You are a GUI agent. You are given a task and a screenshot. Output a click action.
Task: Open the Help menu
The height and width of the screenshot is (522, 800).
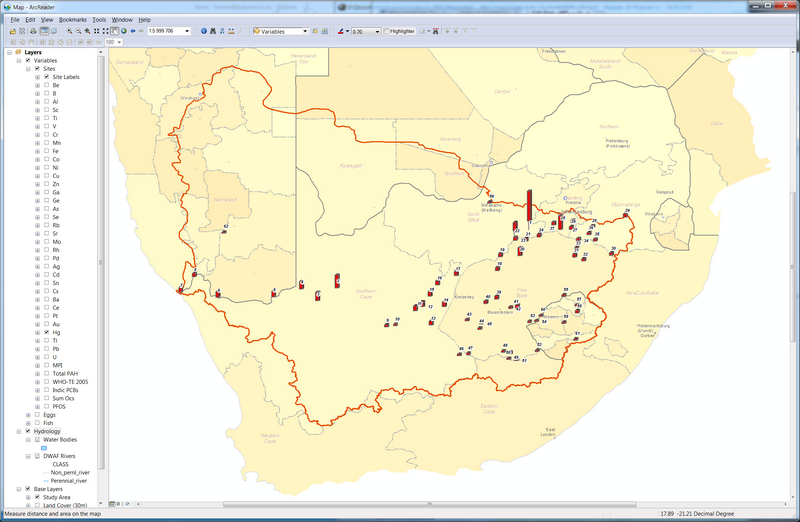tap(144, 19)
